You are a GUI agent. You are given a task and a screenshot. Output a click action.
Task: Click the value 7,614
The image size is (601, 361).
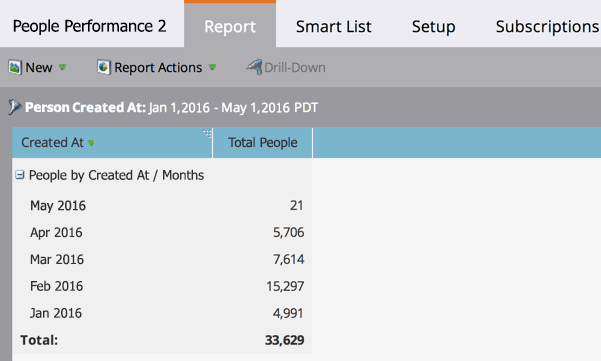[x=289, y=259]
